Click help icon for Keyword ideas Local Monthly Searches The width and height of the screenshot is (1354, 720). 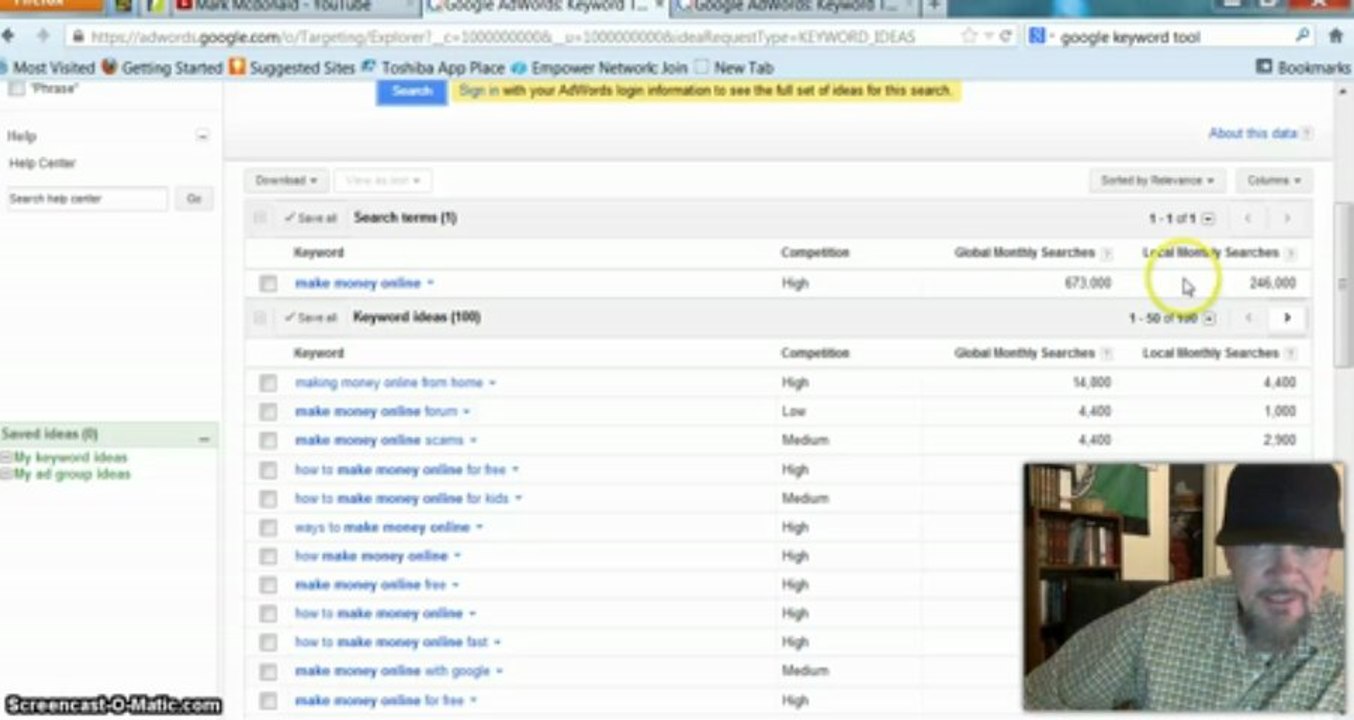(x=1291, y=353)
